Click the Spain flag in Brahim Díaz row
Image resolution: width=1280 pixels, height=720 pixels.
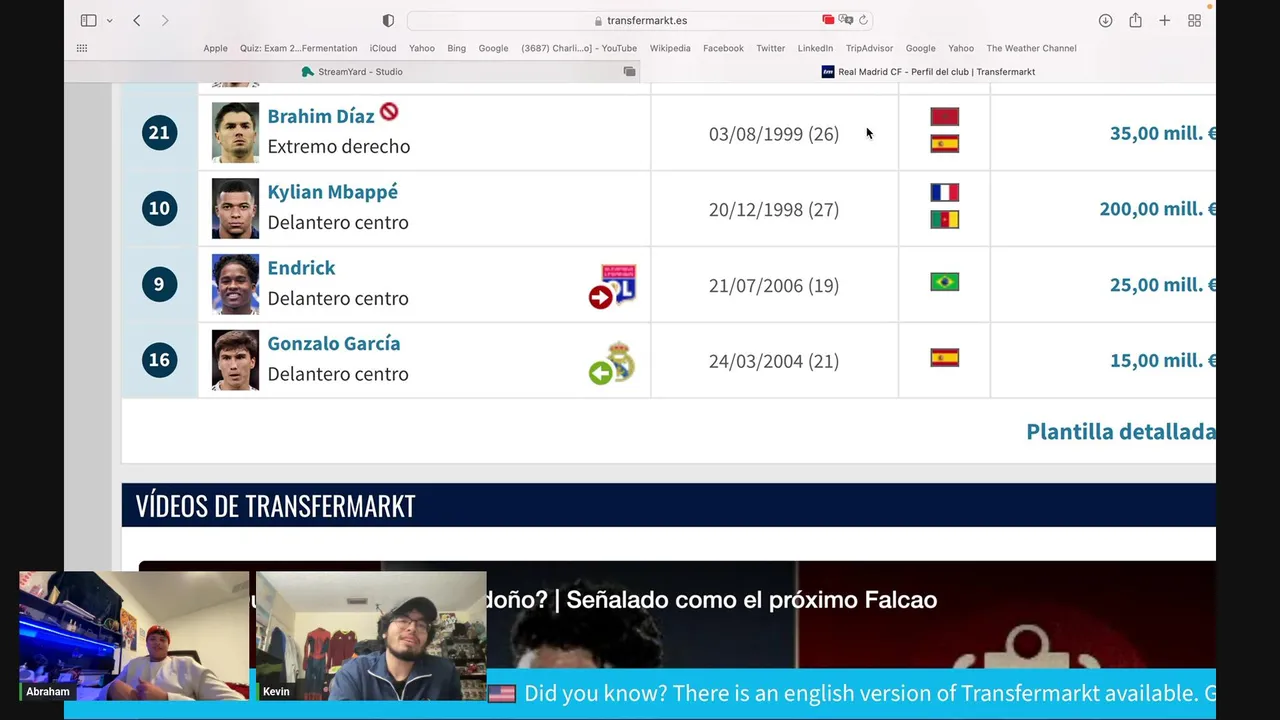tap(944, 144)
